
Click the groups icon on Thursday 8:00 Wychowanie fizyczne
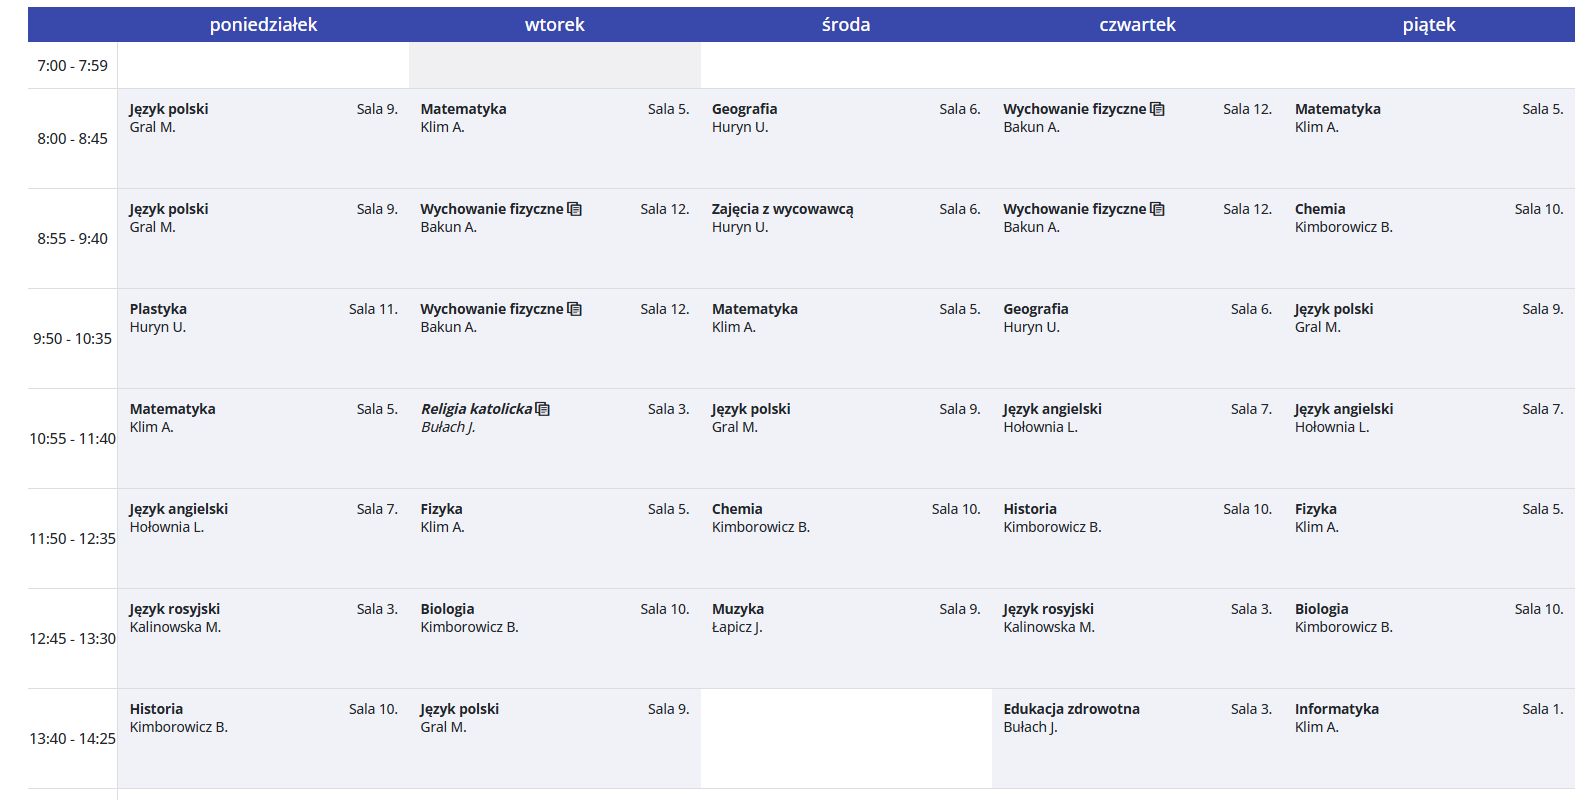point(1157,109)
